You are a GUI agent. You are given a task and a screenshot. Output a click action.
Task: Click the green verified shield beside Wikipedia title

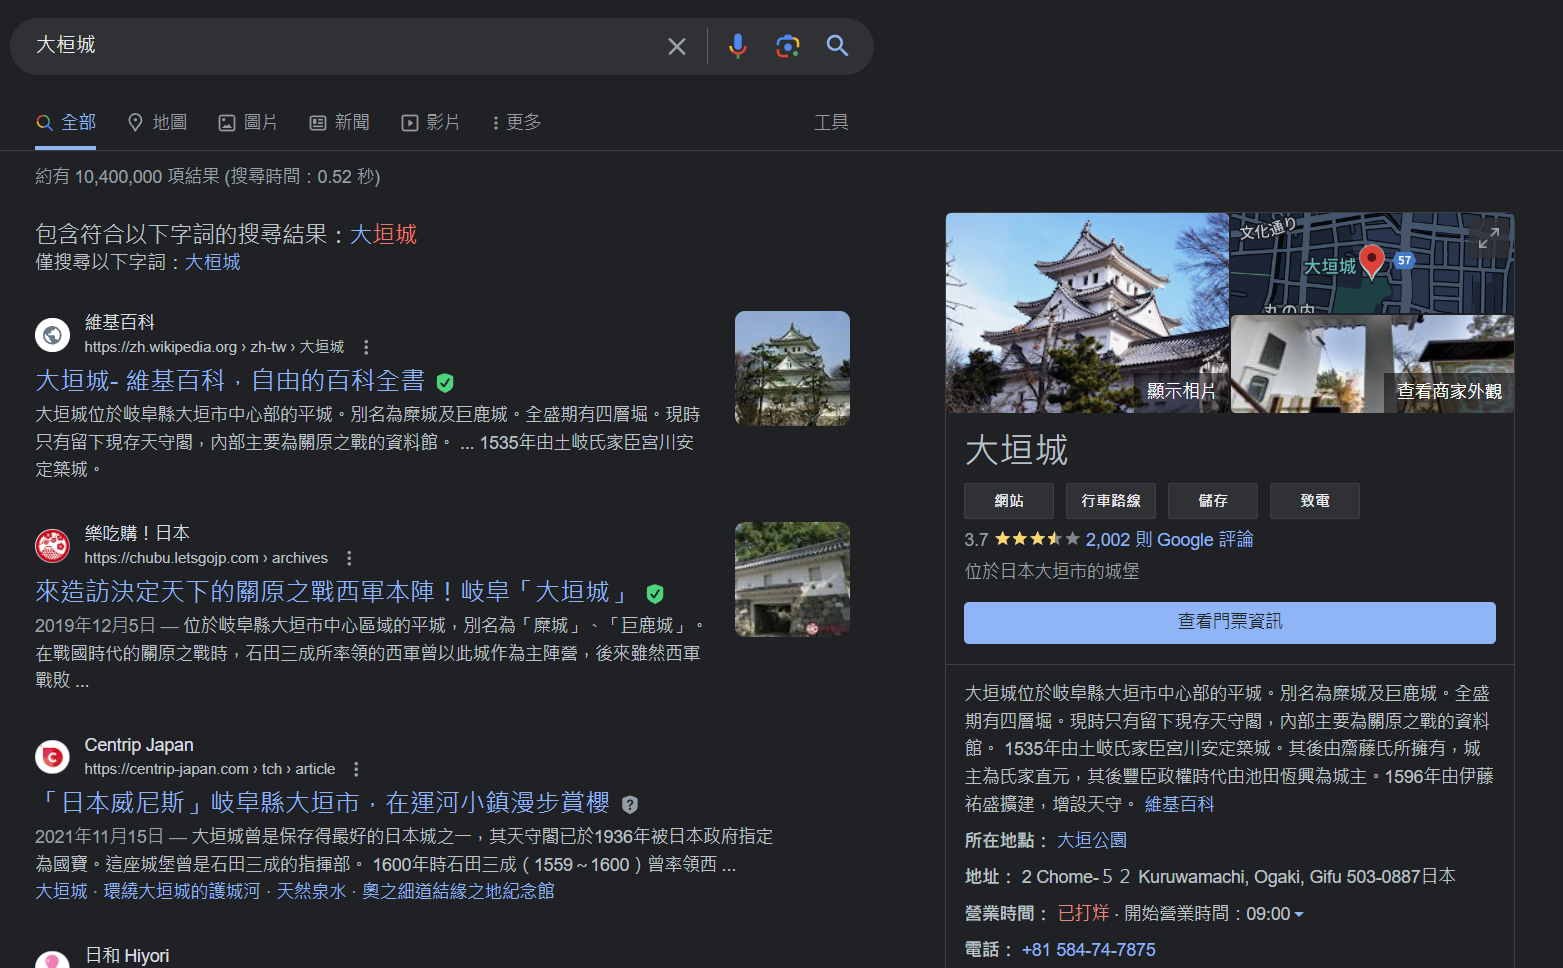point(445,382)
